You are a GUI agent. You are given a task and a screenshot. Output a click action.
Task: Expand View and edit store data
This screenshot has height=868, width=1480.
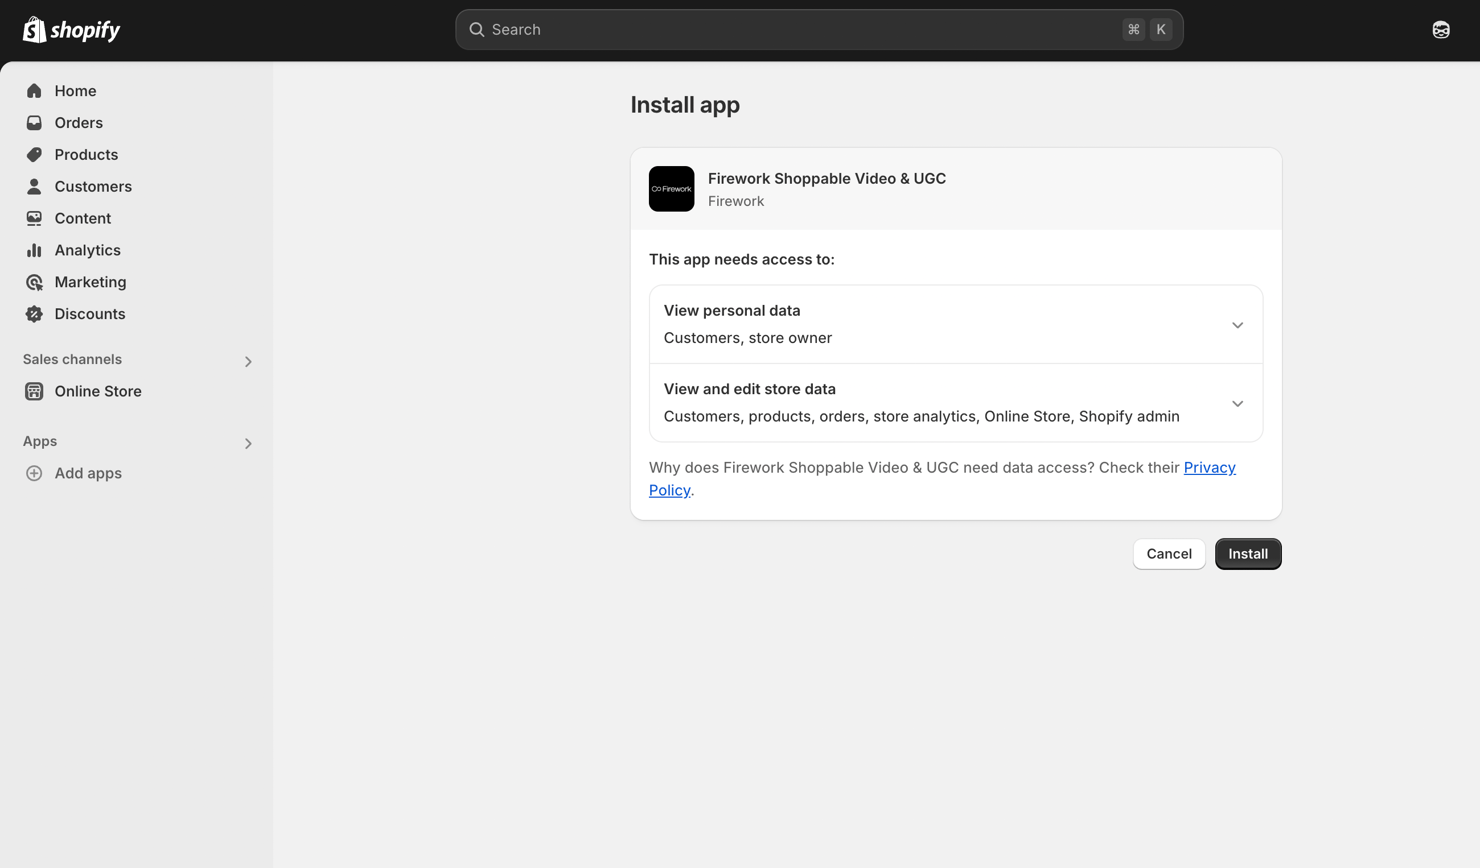pyautogui.click(x=1237, y=404)
